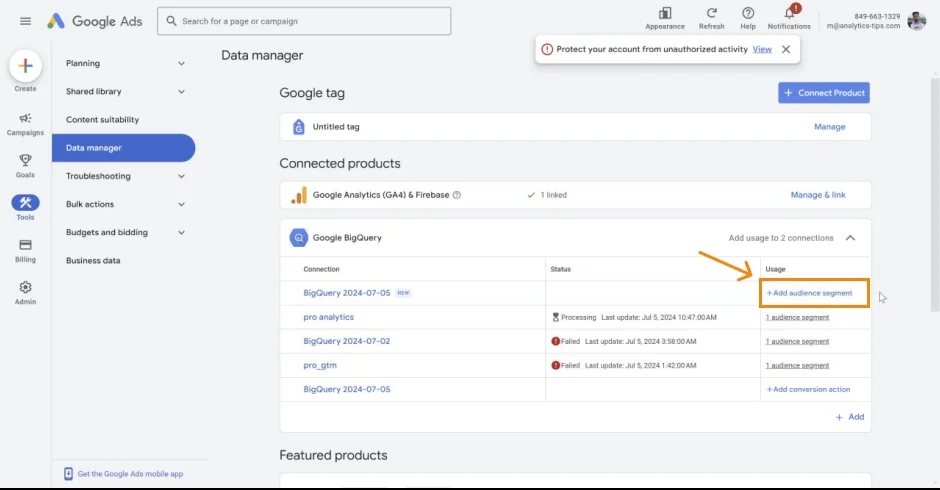Open BigQuery 2024-07-02 connection
Image resolution: width=940 pixels, height=490 pixels.
(x=347, y=341)
